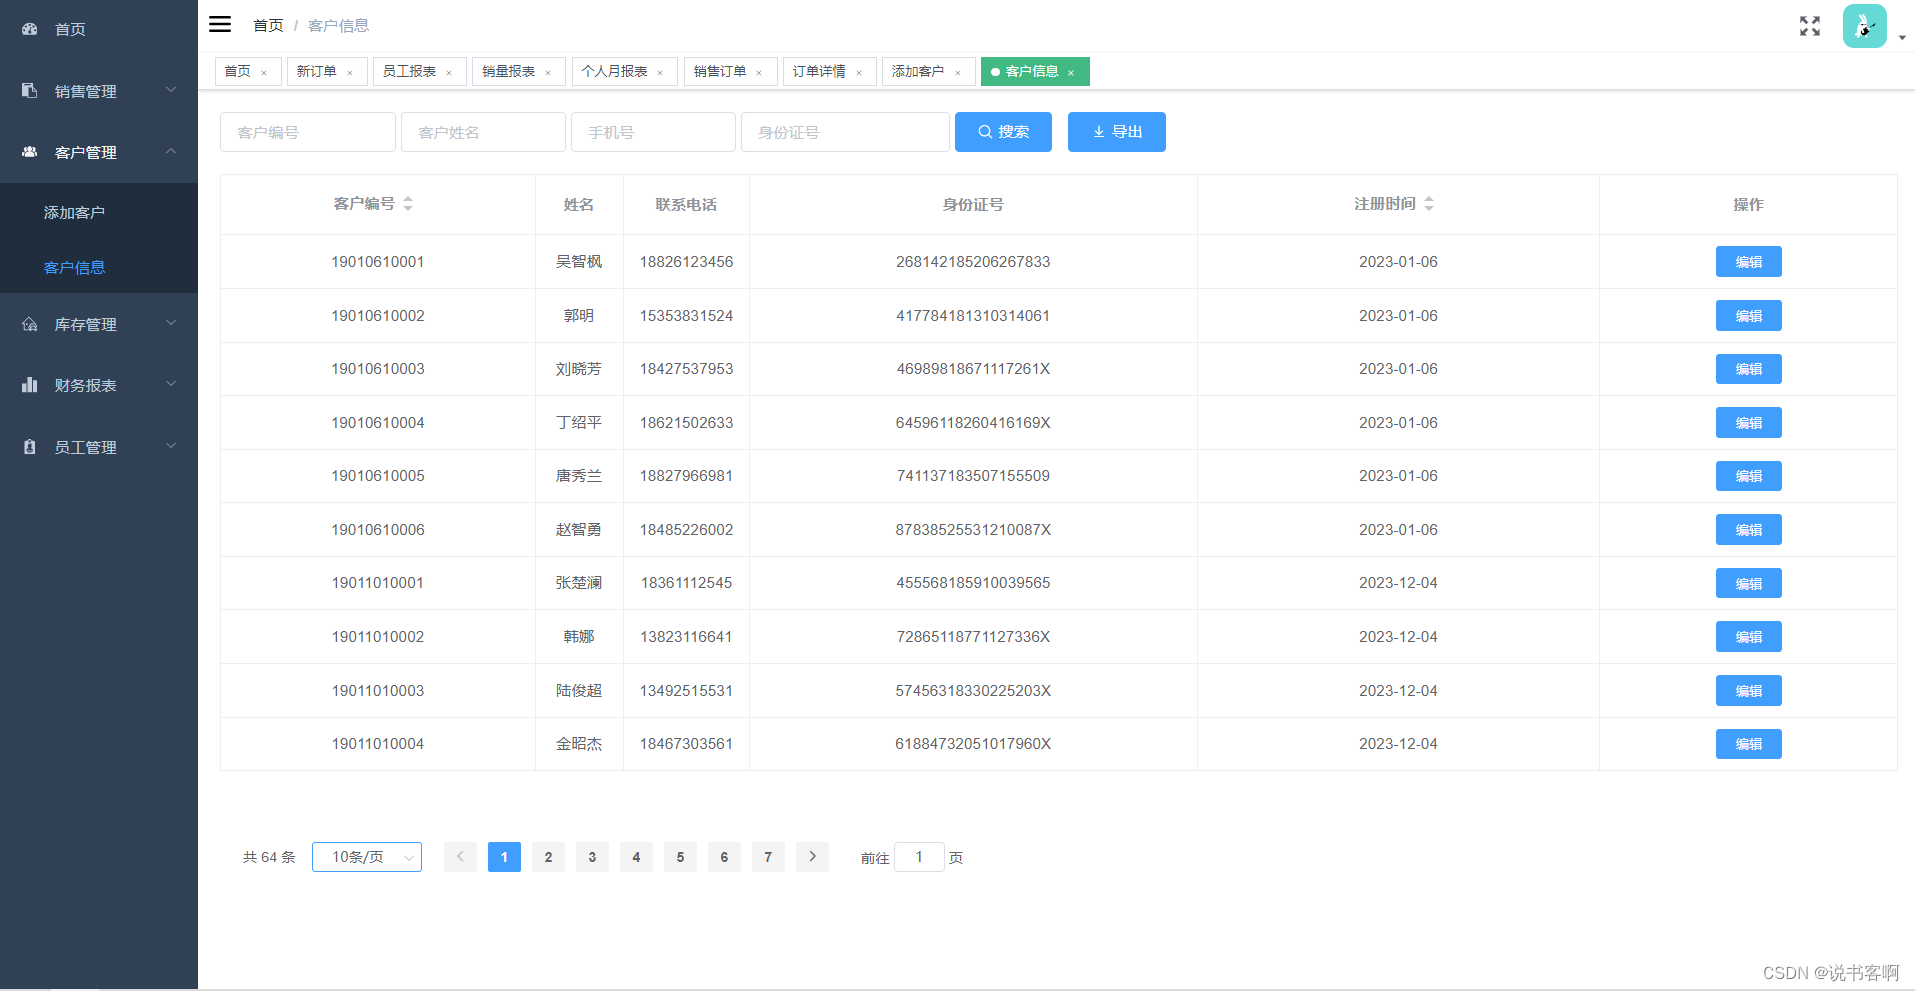Edit customer 郭明 via 编辑 button
The height and width of the screenshot is (991, 1915).
point(1749,316)
